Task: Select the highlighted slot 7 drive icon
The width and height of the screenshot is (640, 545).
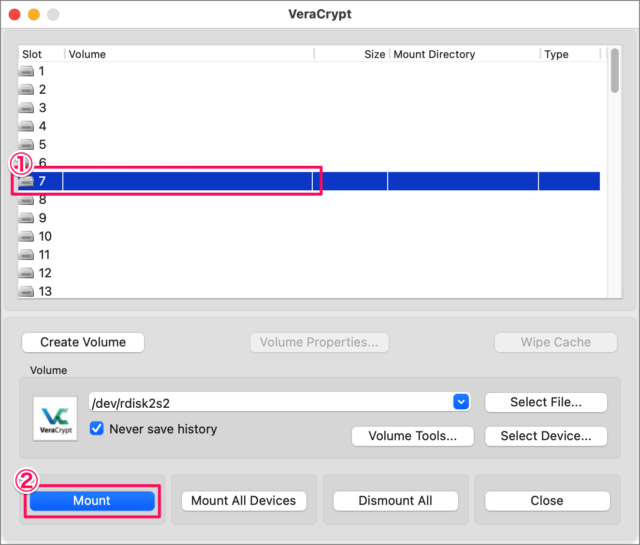Action: coord(26,181)
